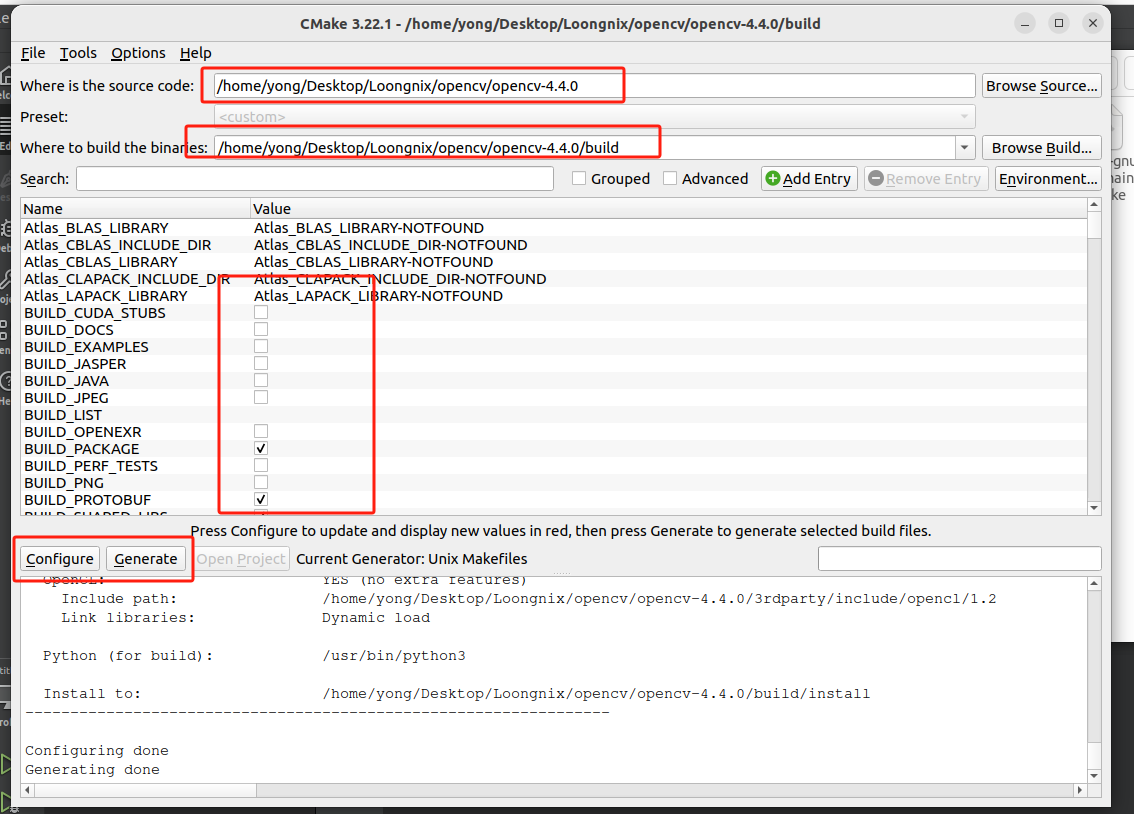This screenshot has width=1134, height=814.
Task: Open the Help menu
Action: tap(195, 53)
